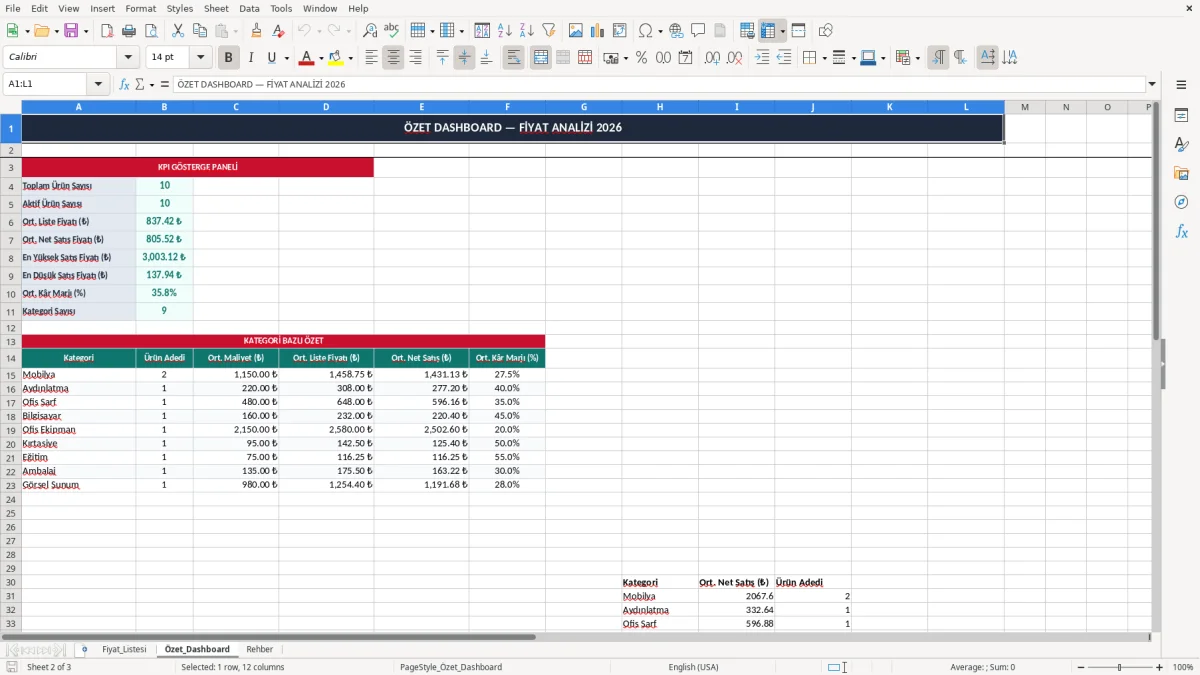The width and height of the screenshot is (1200, 675).
Task: Open Currency format dropdown arrow
Action: 625,58
